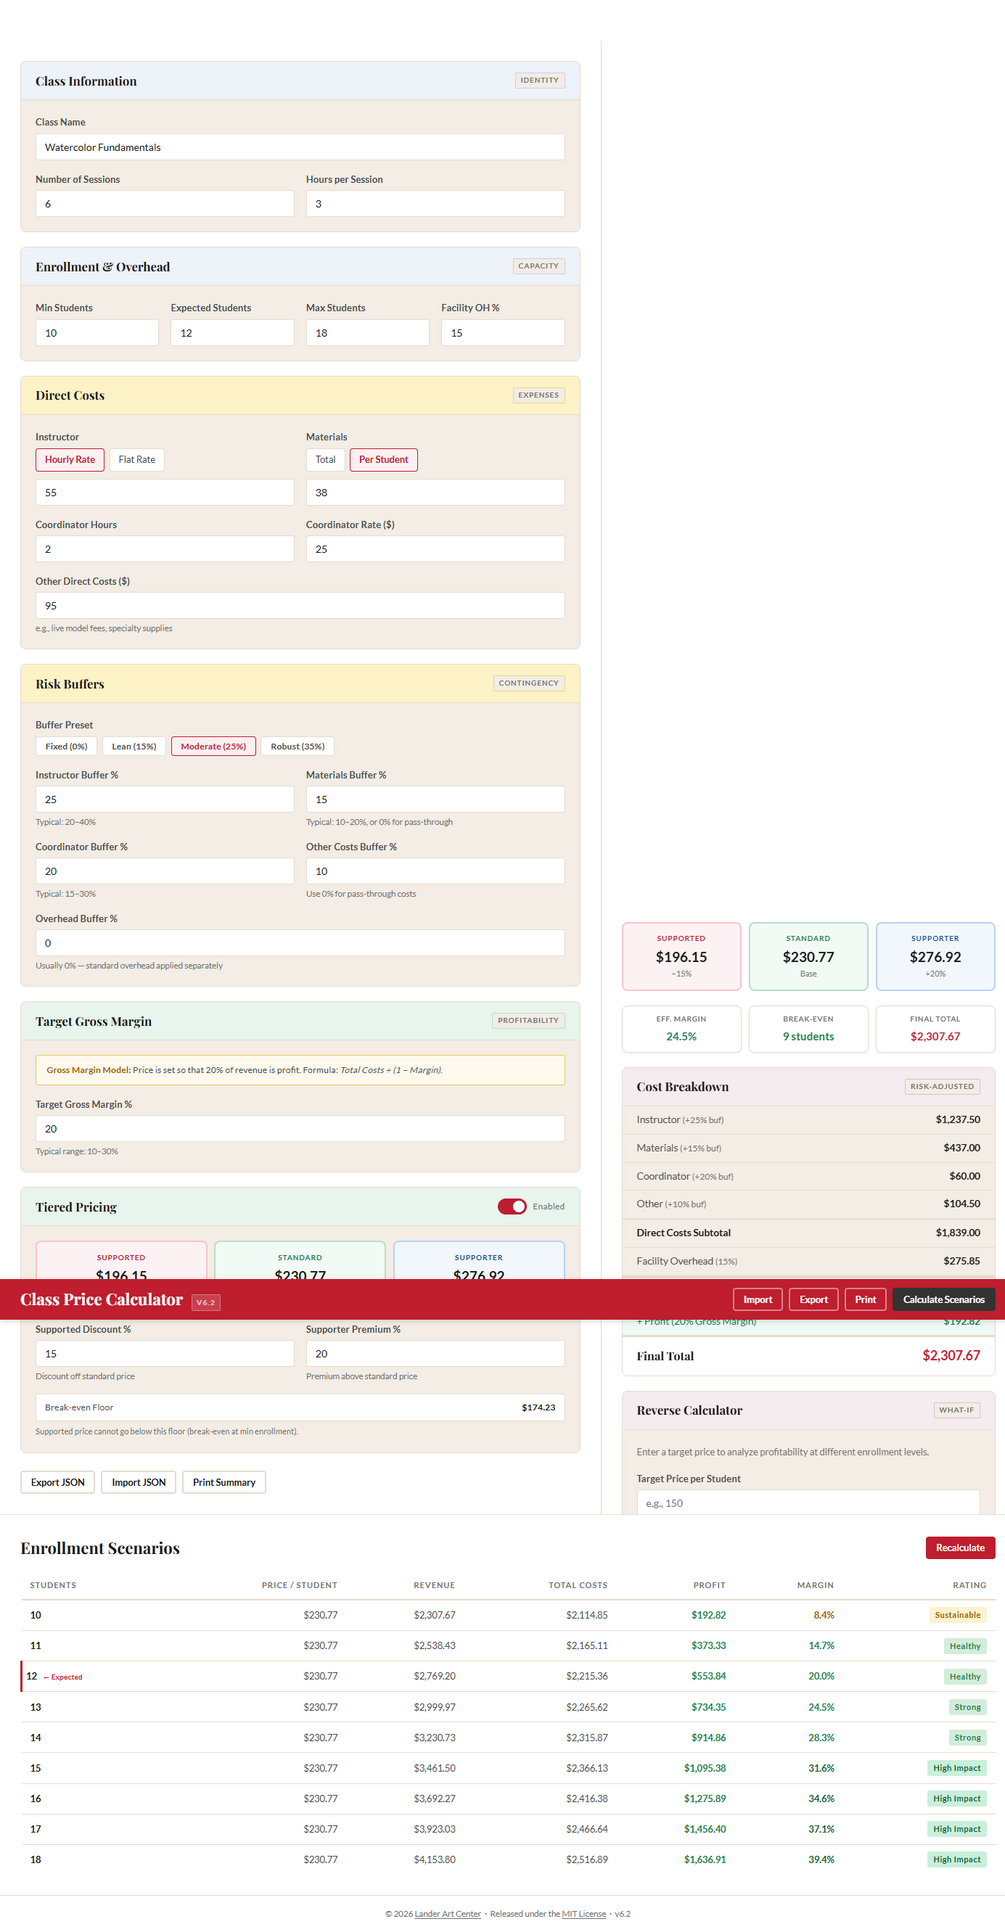Viewport: 1005px width, 1932px height.
Task: Focus the Coordinator Hours field
Action: point(165,549)
